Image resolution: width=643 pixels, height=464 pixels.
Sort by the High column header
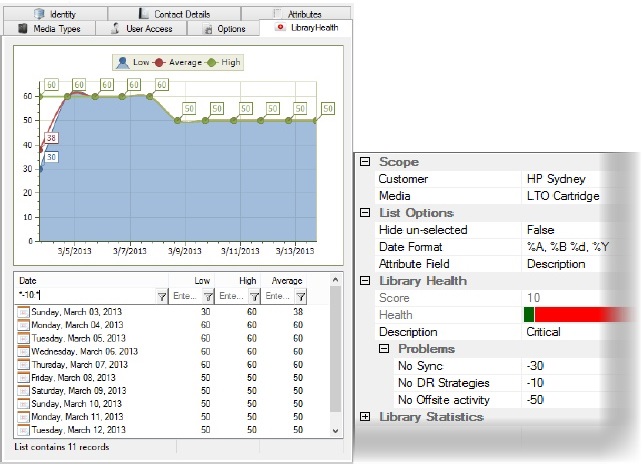(238, 281)
